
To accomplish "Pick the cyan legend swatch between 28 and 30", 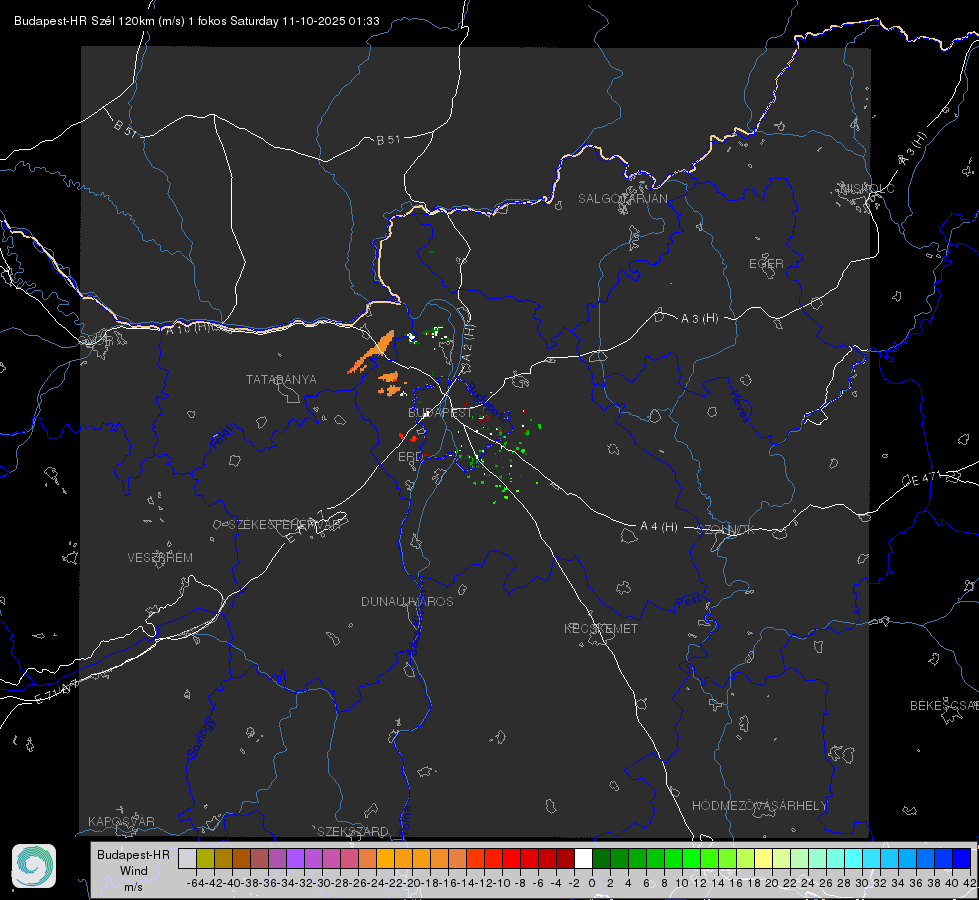I will click(x=854, y=858).
